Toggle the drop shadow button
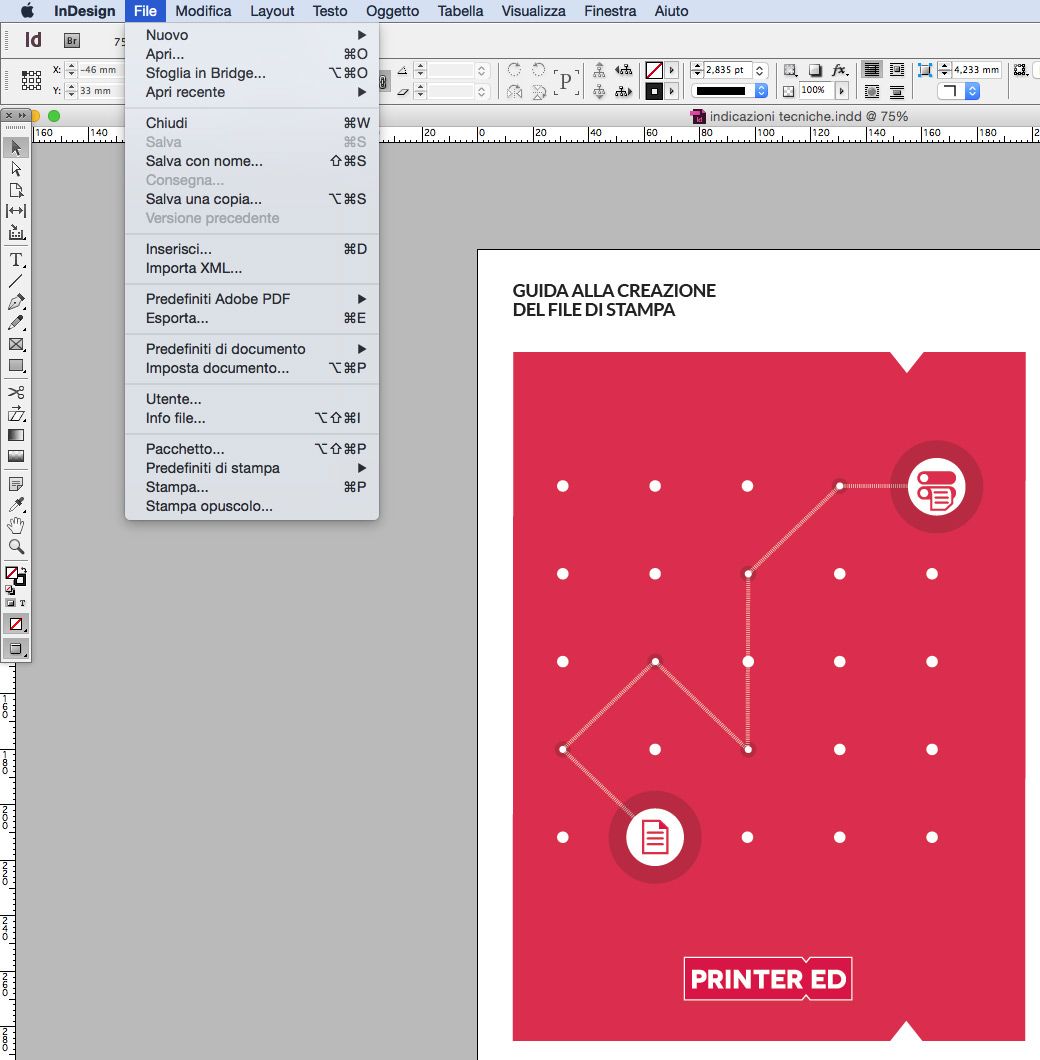Image resolution: width=1040 pixels, height=1060 pixels. tap(815, 70)
